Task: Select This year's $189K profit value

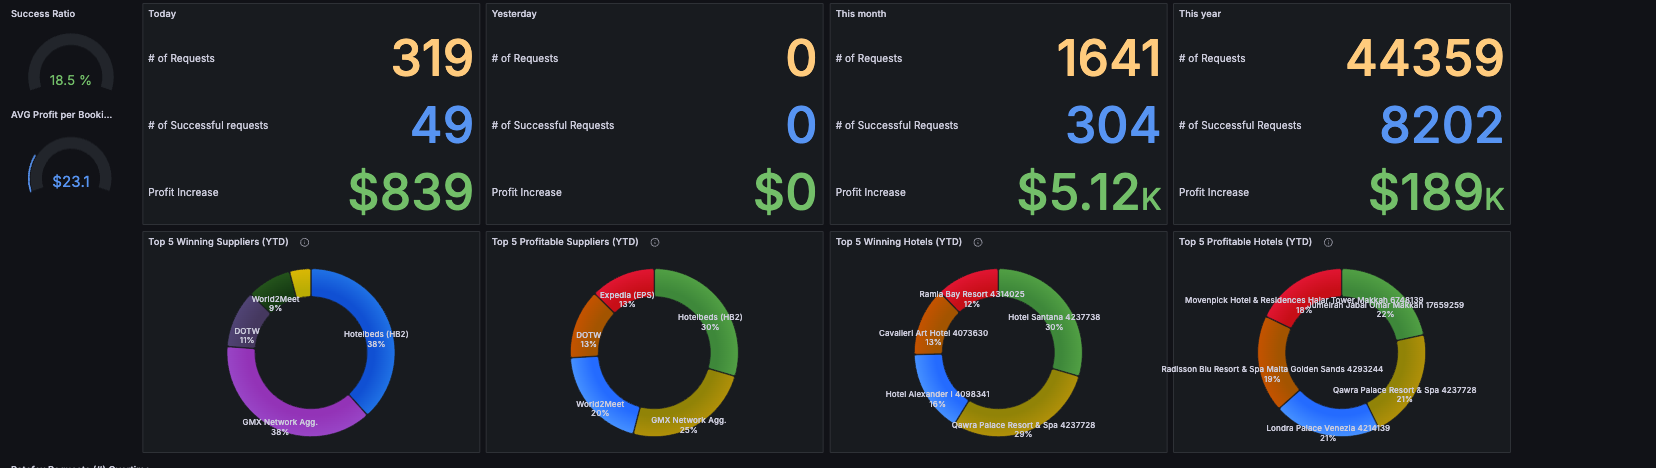Action: [1436, 192]
